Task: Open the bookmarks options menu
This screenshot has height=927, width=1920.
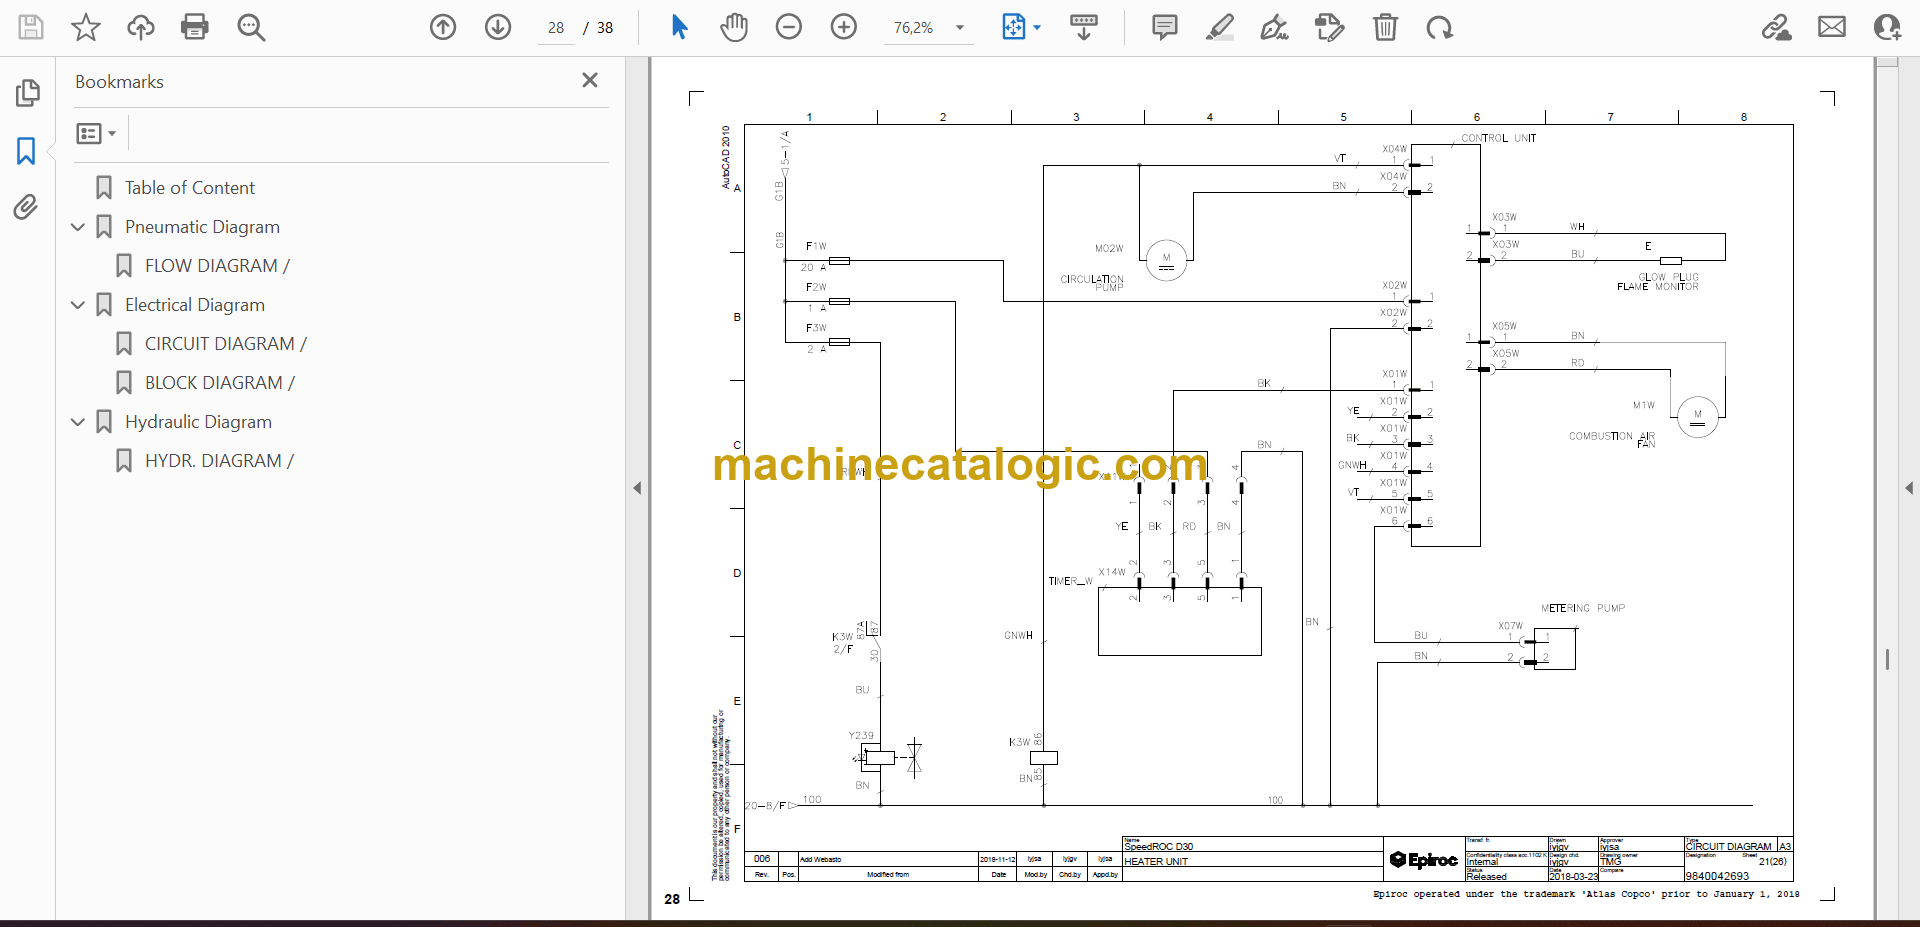Action: 96,133
